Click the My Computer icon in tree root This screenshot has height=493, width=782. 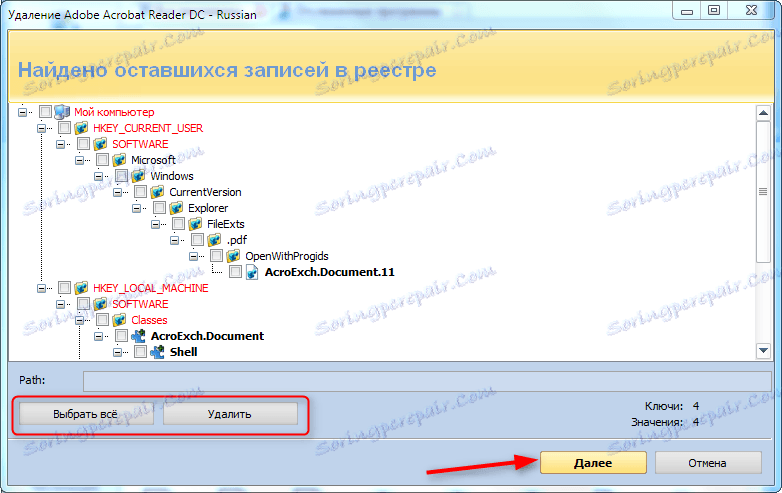pos(62,112)
